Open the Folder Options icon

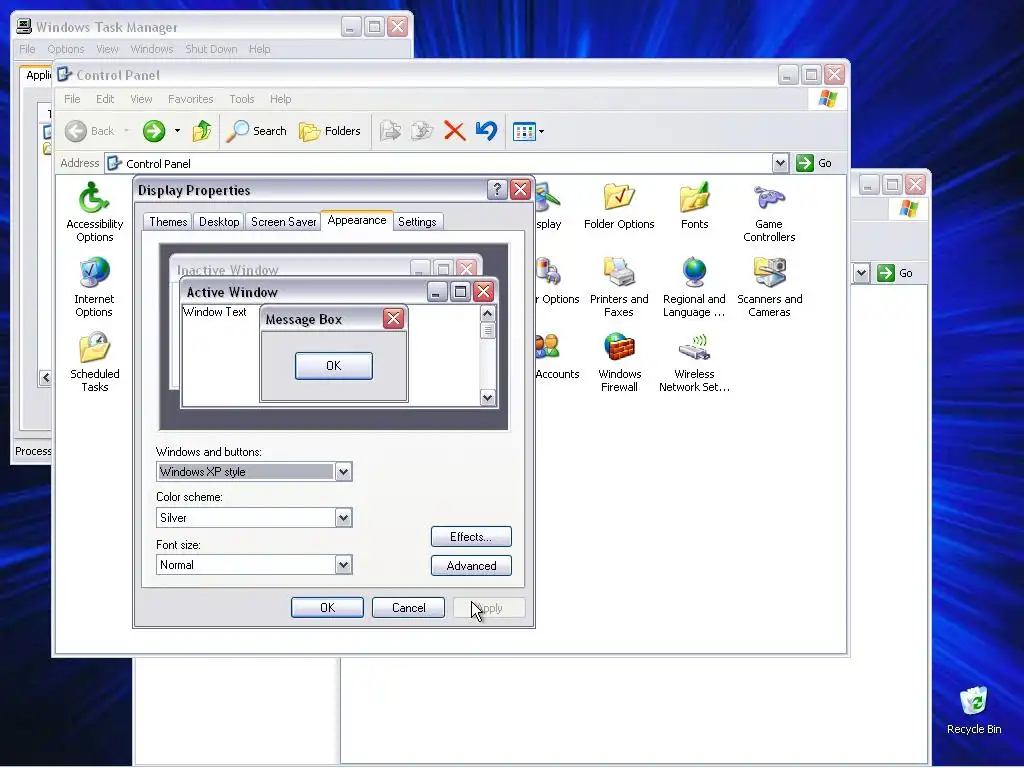coord(619,206)
